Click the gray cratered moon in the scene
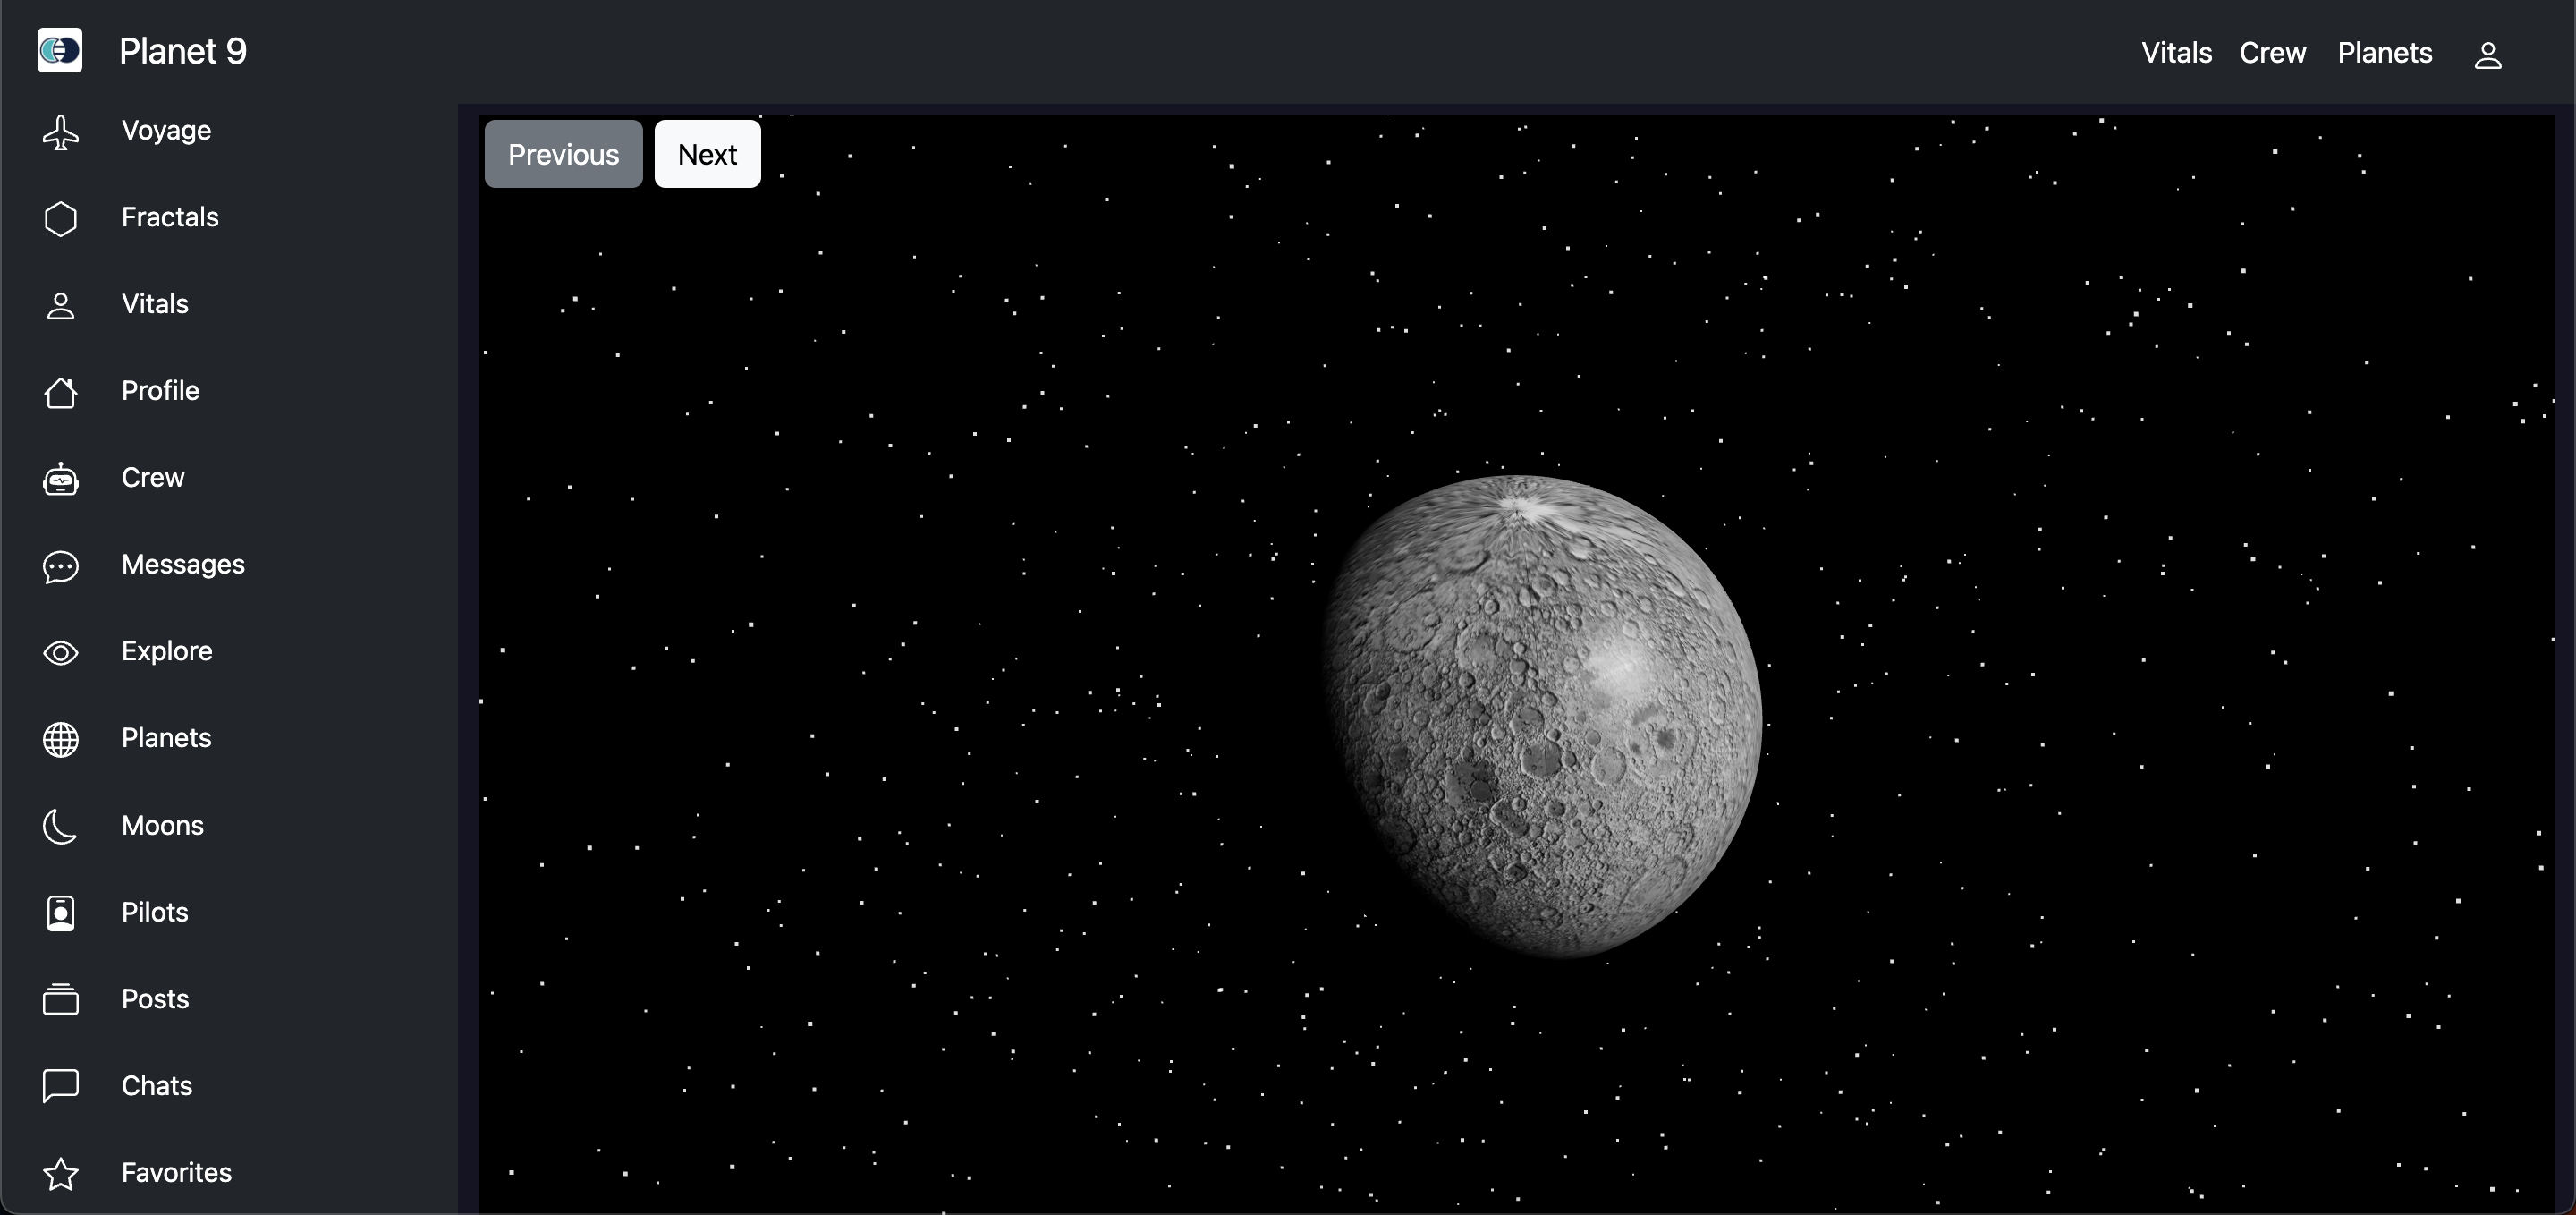The width and height of the screenshot is (2576, 1215). tap(1543, 716)
